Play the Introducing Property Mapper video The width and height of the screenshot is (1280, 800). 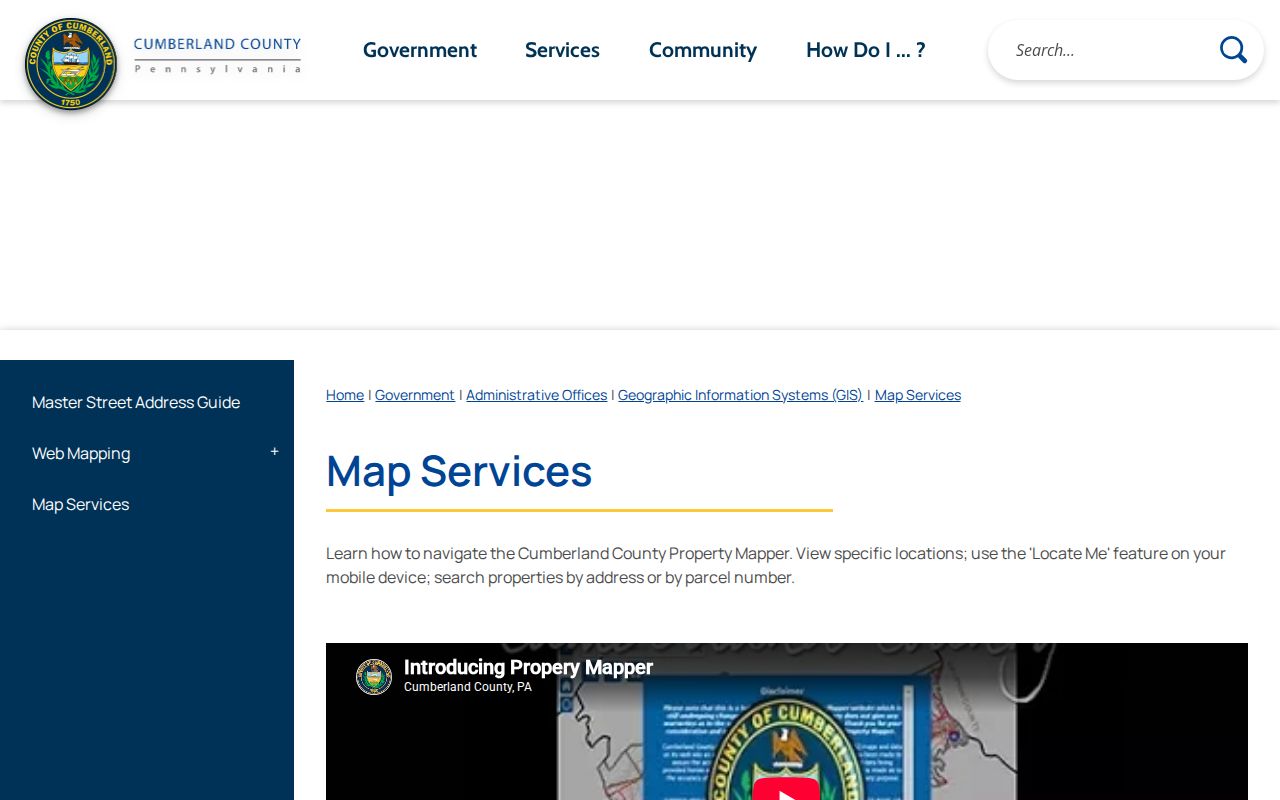786,790
